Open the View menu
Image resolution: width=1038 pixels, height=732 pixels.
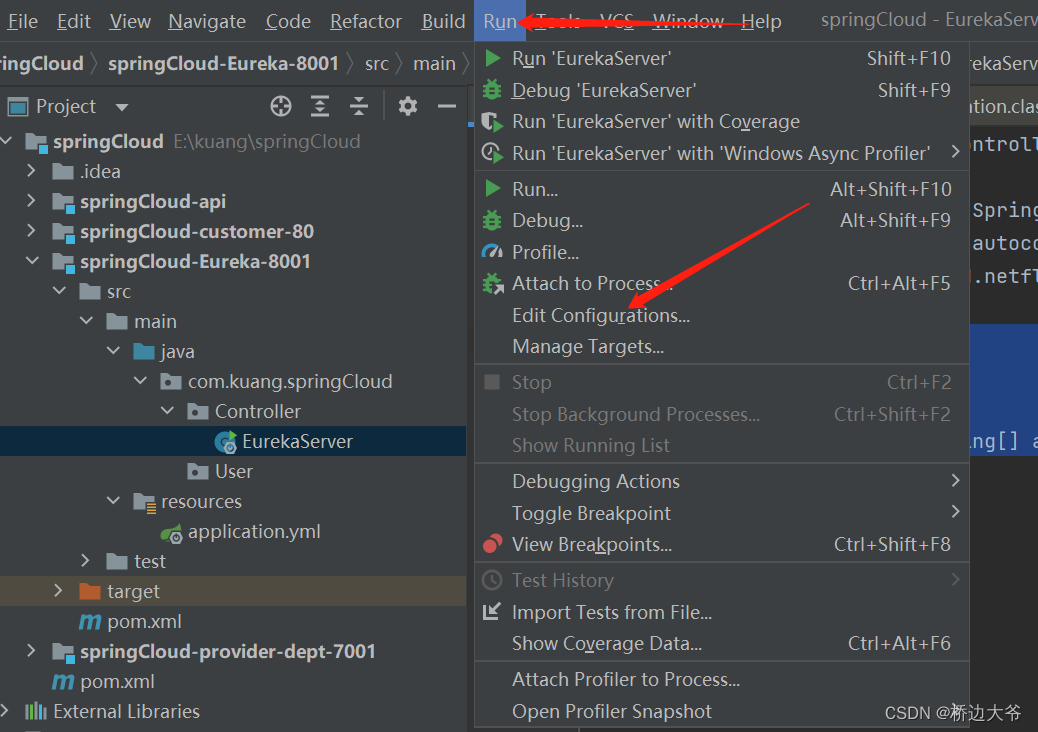(x=130, y=21)
